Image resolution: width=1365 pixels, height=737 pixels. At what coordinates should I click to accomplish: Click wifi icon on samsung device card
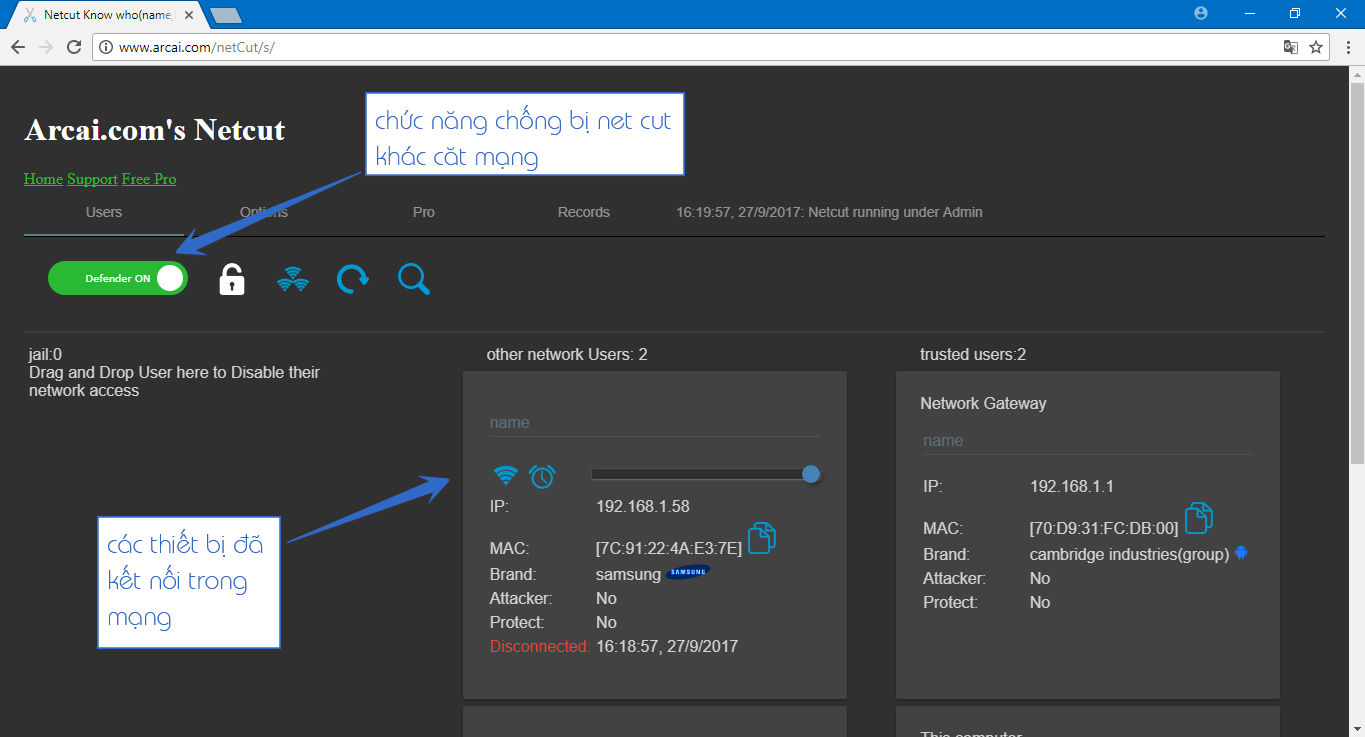(507, 476)
